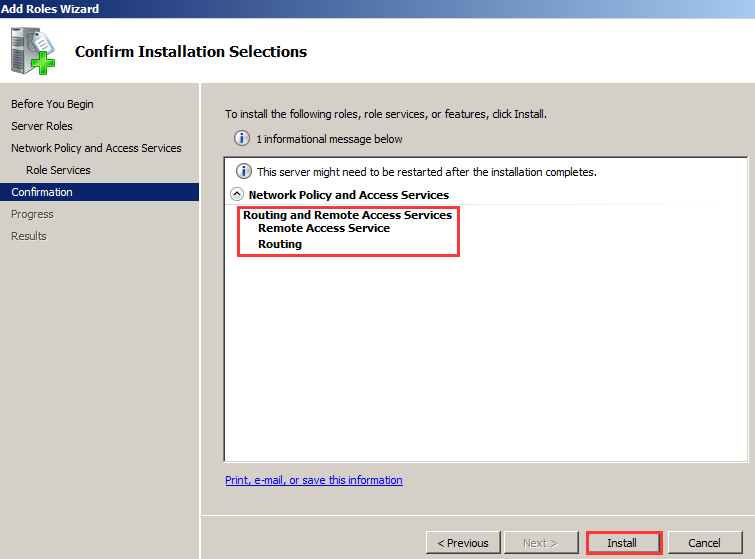
Task: Click the Progress step in sidebar
Action: 32,214
